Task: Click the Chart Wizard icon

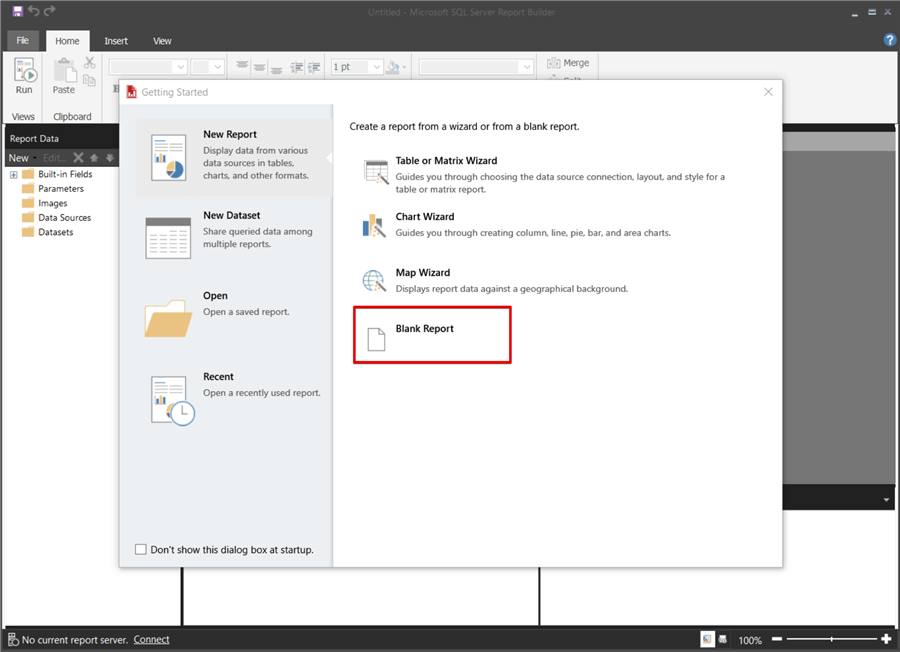Action: 374,226
